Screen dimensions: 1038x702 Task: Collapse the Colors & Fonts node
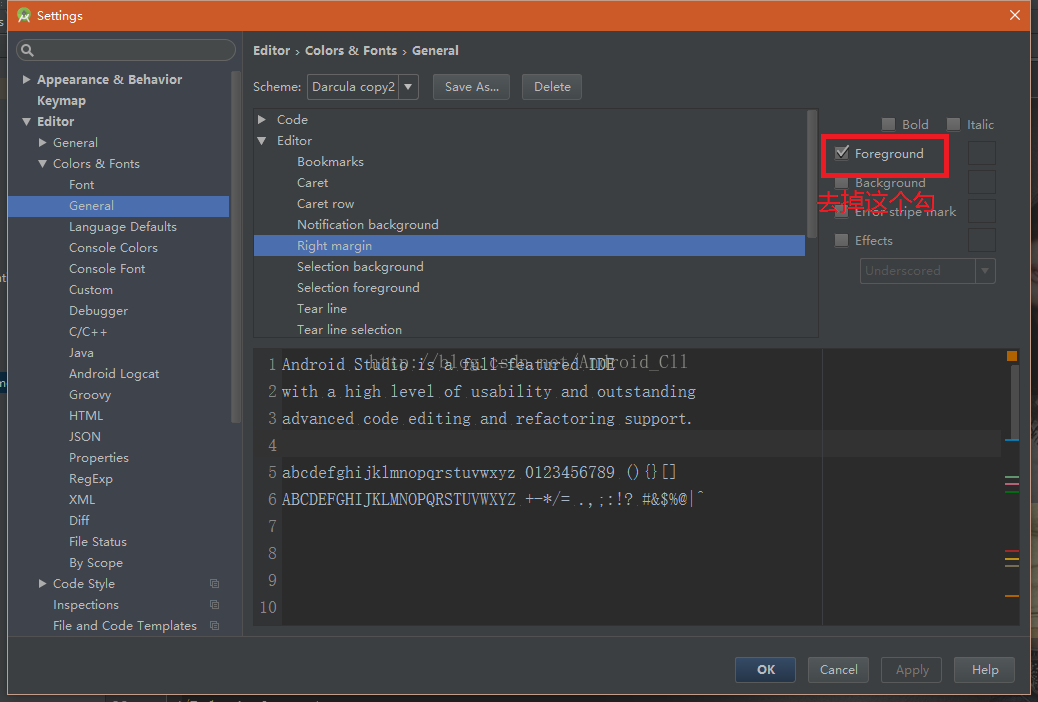[42, 164]
